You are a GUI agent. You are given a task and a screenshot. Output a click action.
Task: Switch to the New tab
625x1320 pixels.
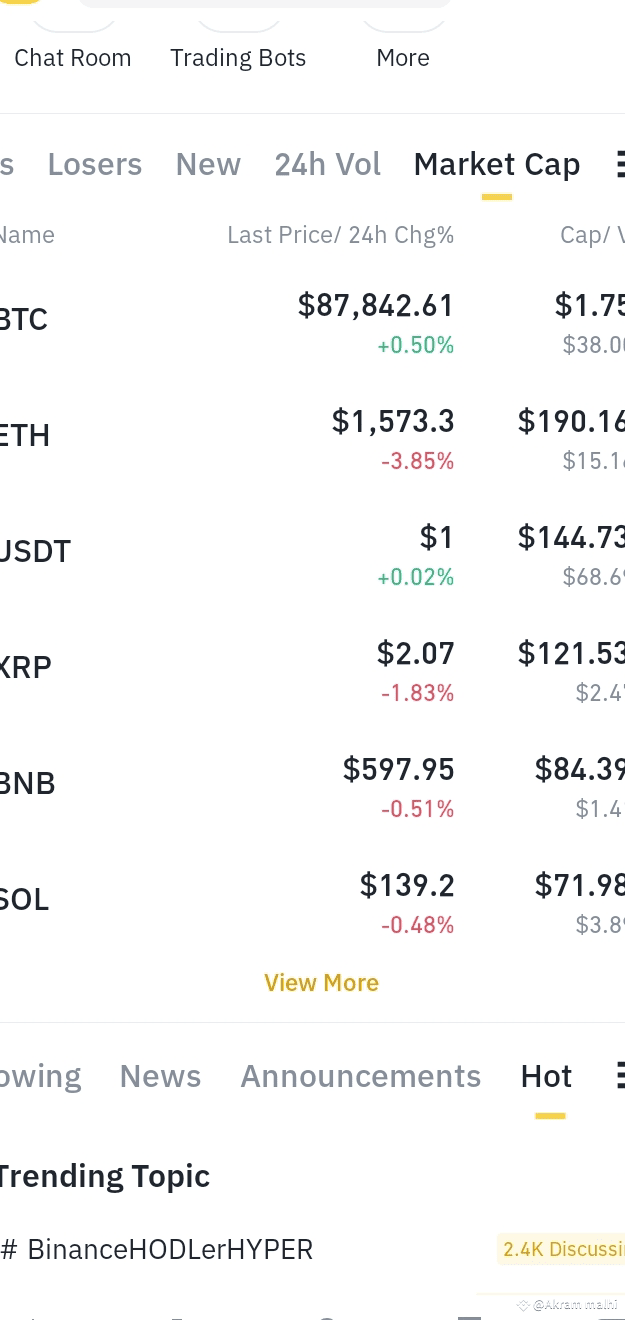208,164
